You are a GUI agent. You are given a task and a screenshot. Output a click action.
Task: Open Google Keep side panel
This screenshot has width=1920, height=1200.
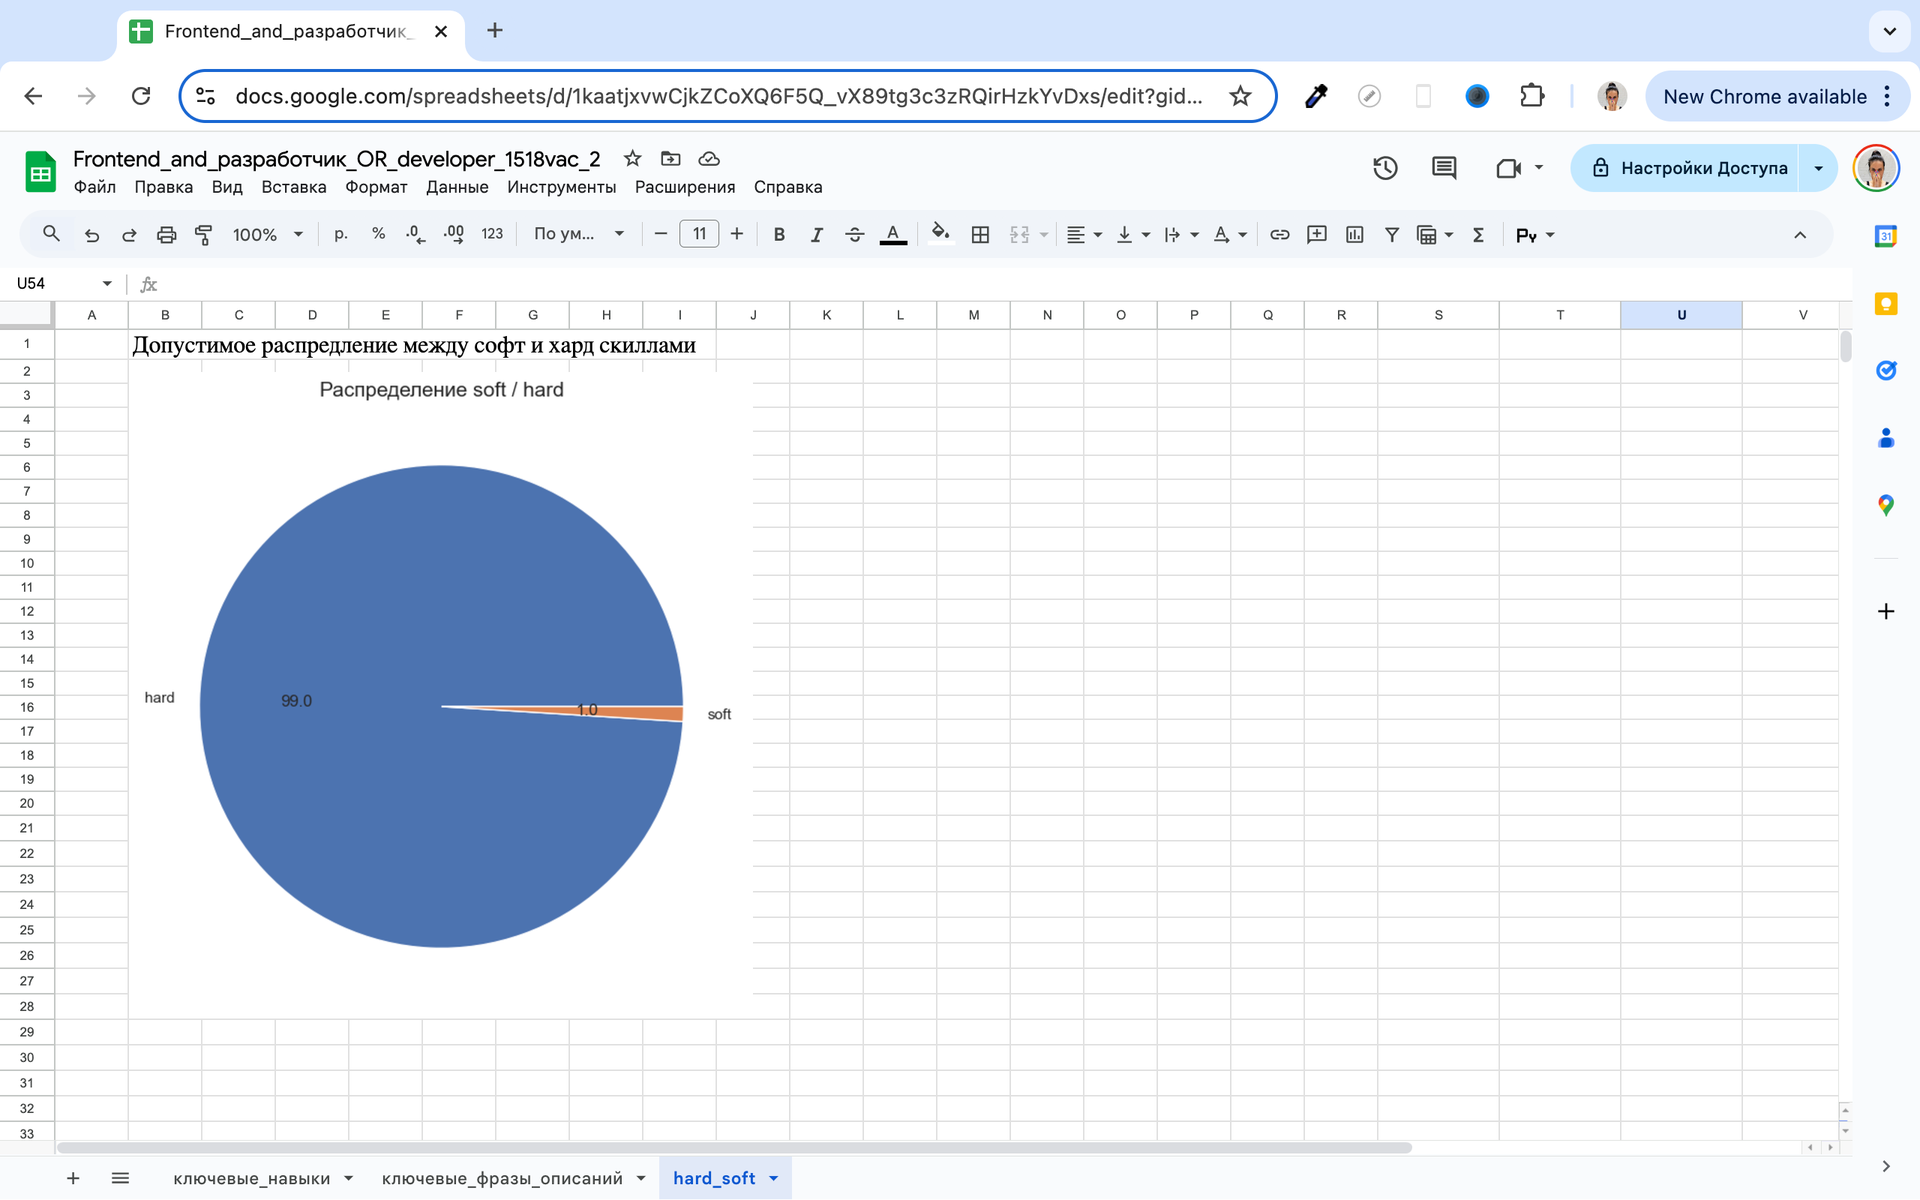[x=1886, y=304]
